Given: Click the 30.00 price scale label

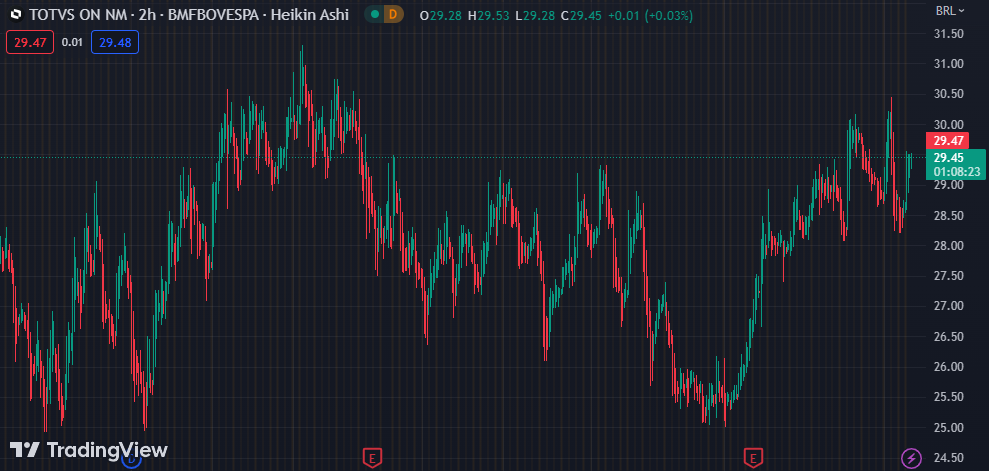Looking at the screenshot, I should [949, 124].
